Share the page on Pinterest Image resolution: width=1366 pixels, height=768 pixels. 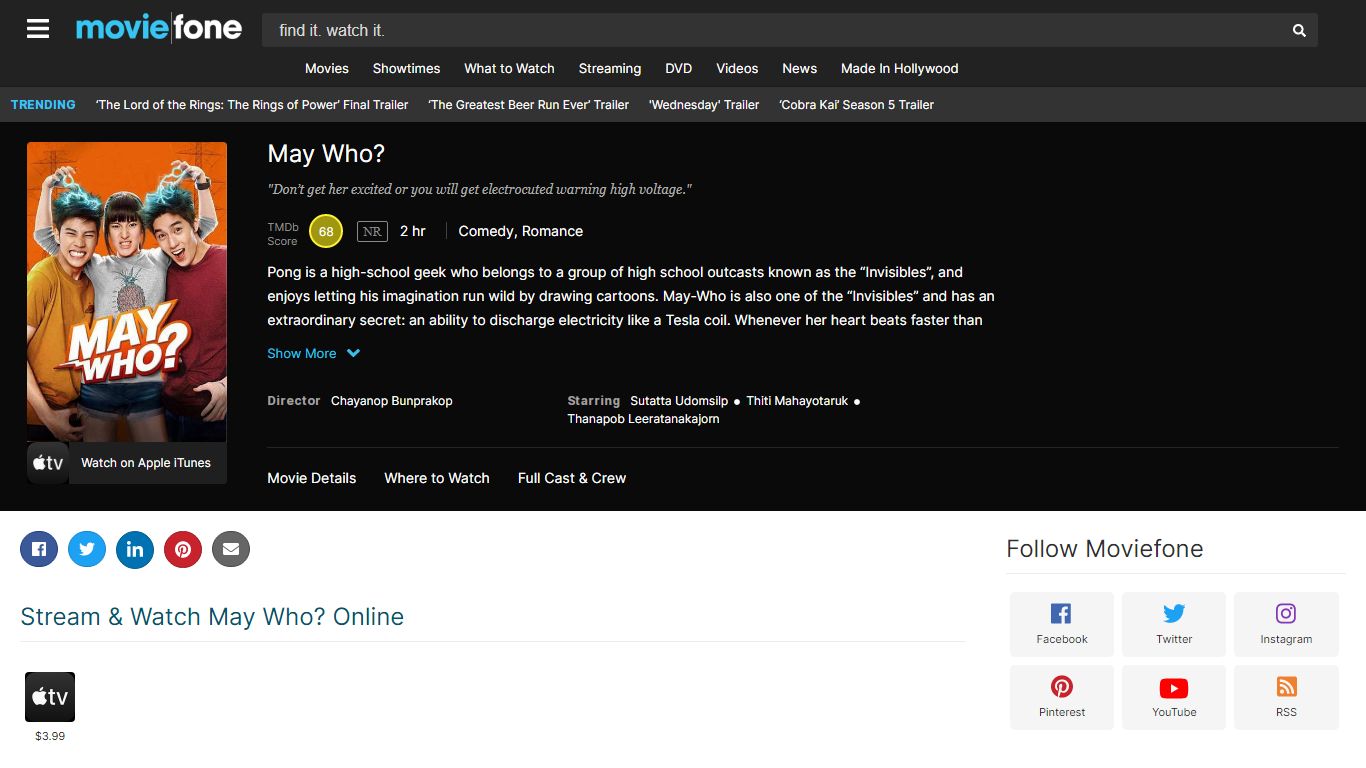coord(183,549)
